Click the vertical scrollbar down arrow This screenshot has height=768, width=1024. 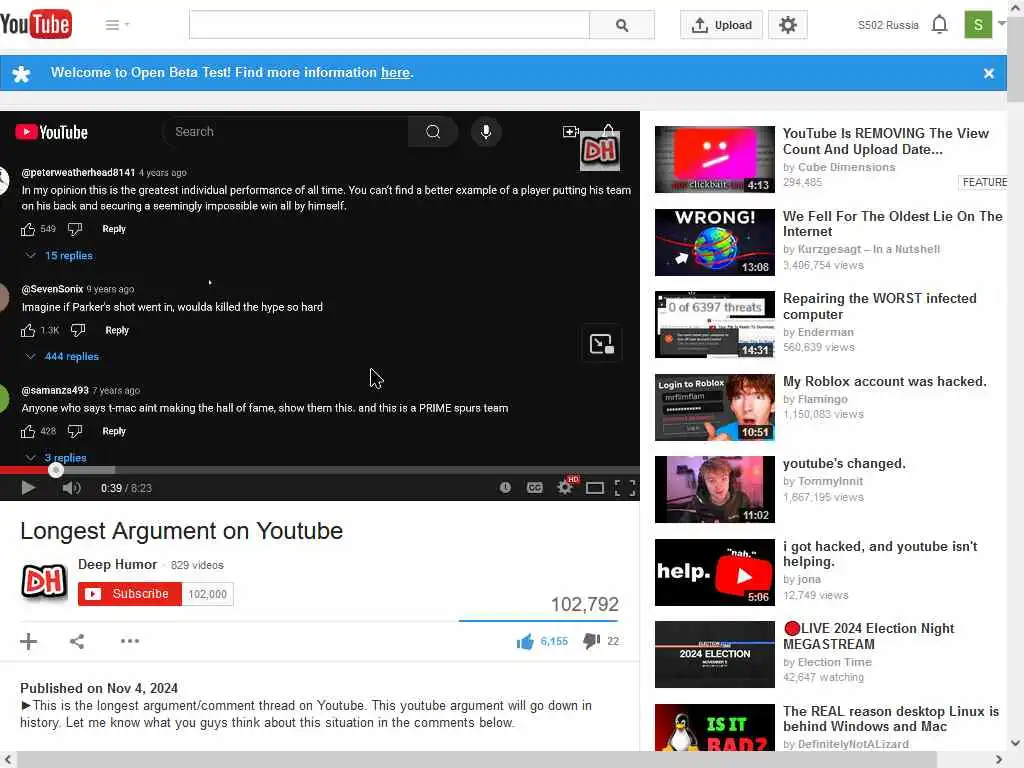1016,743
